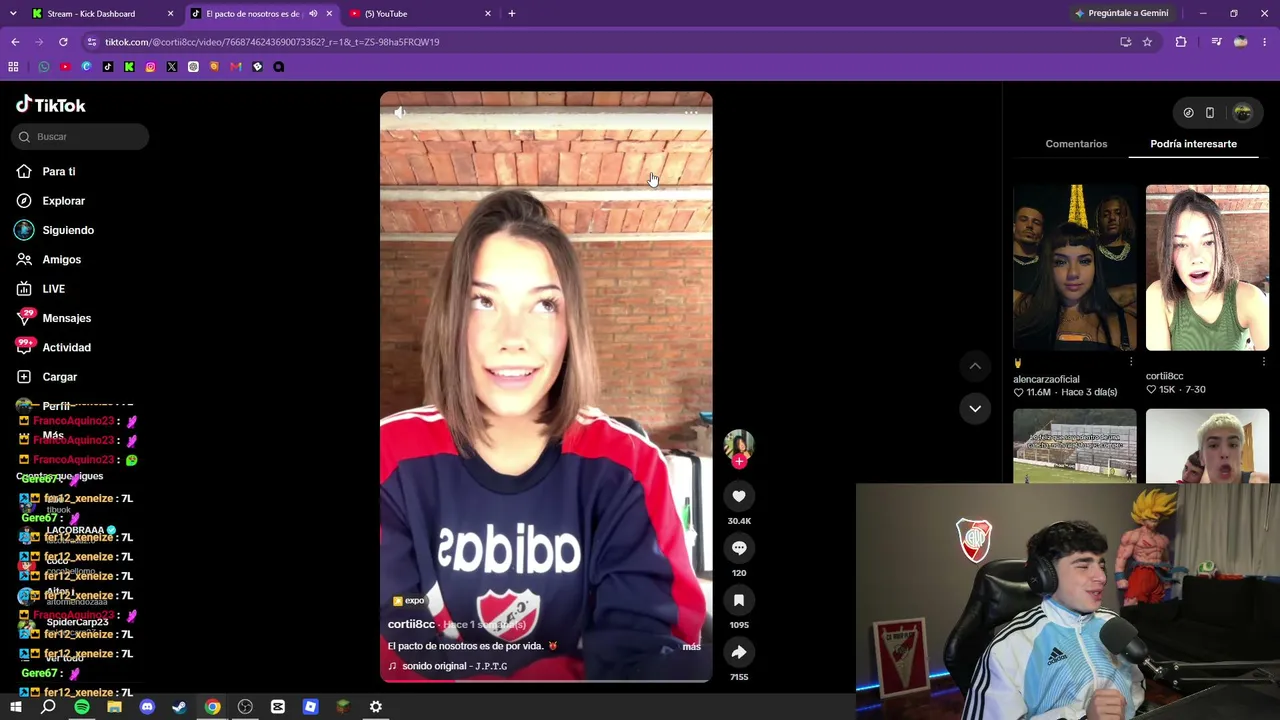Open the Extensions puzzle icon
The image size is (1280, 720).
tap(1181, 42)
